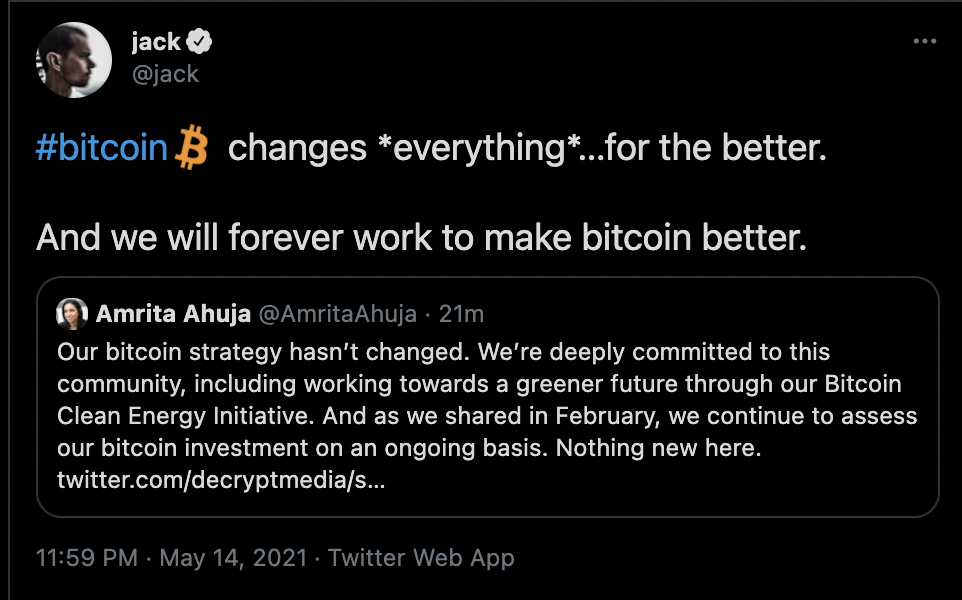Open Amrita Ahuja's small avatar
This screenshot has width=962, height=600.
pyautogui.click(x=71, y=314)
